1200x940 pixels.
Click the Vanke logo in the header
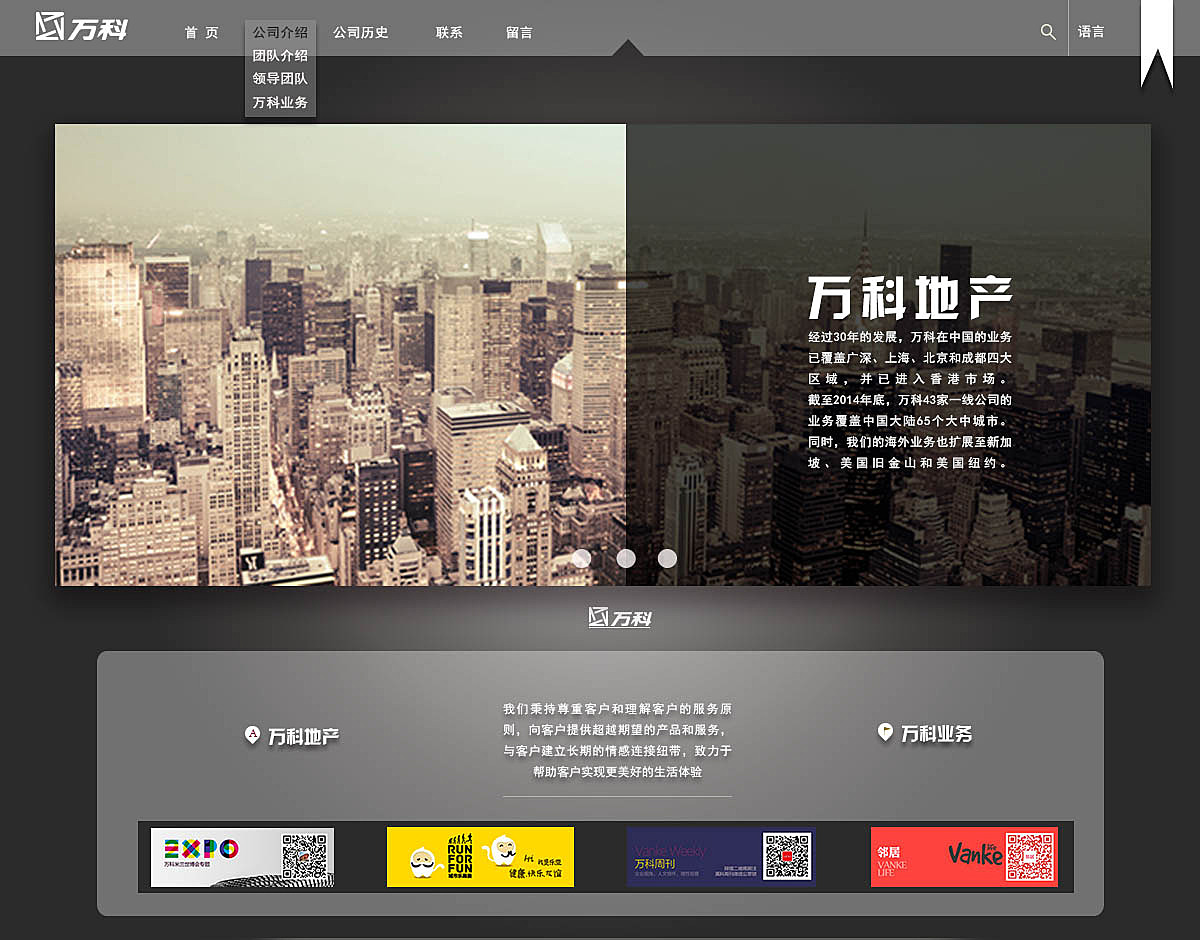coord(81,28)
